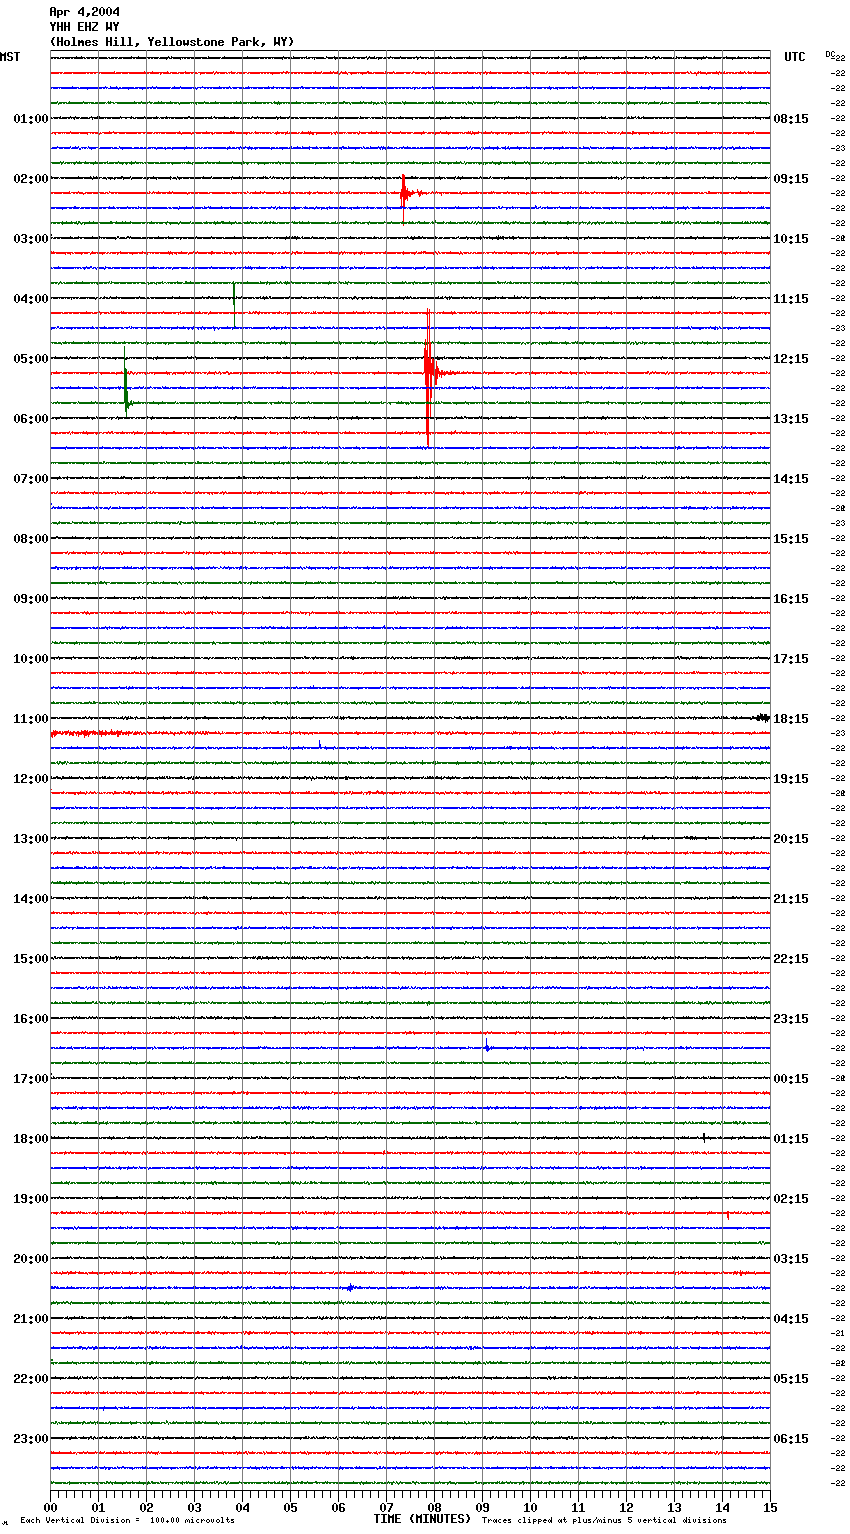Click the 'Each Vertical Division = 100.00 microvolts' note
Image resolution: width=850 pixels, height=1534 pixels.
(x=127, y=1521)
